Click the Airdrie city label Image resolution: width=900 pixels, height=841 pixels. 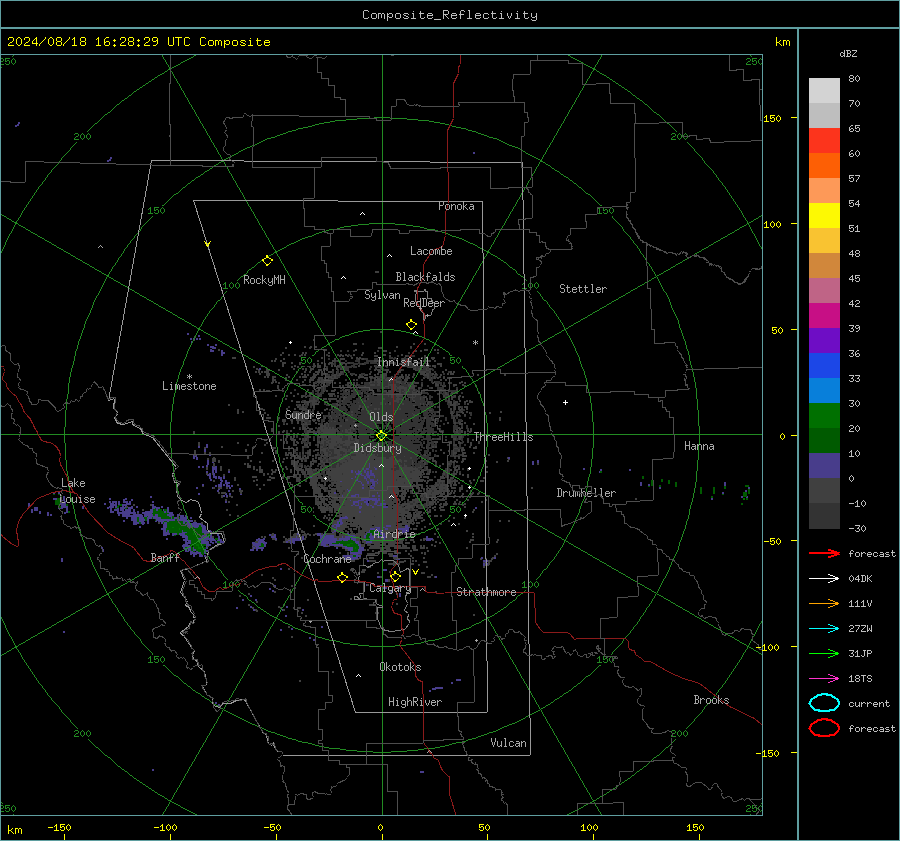pos(394,534)
